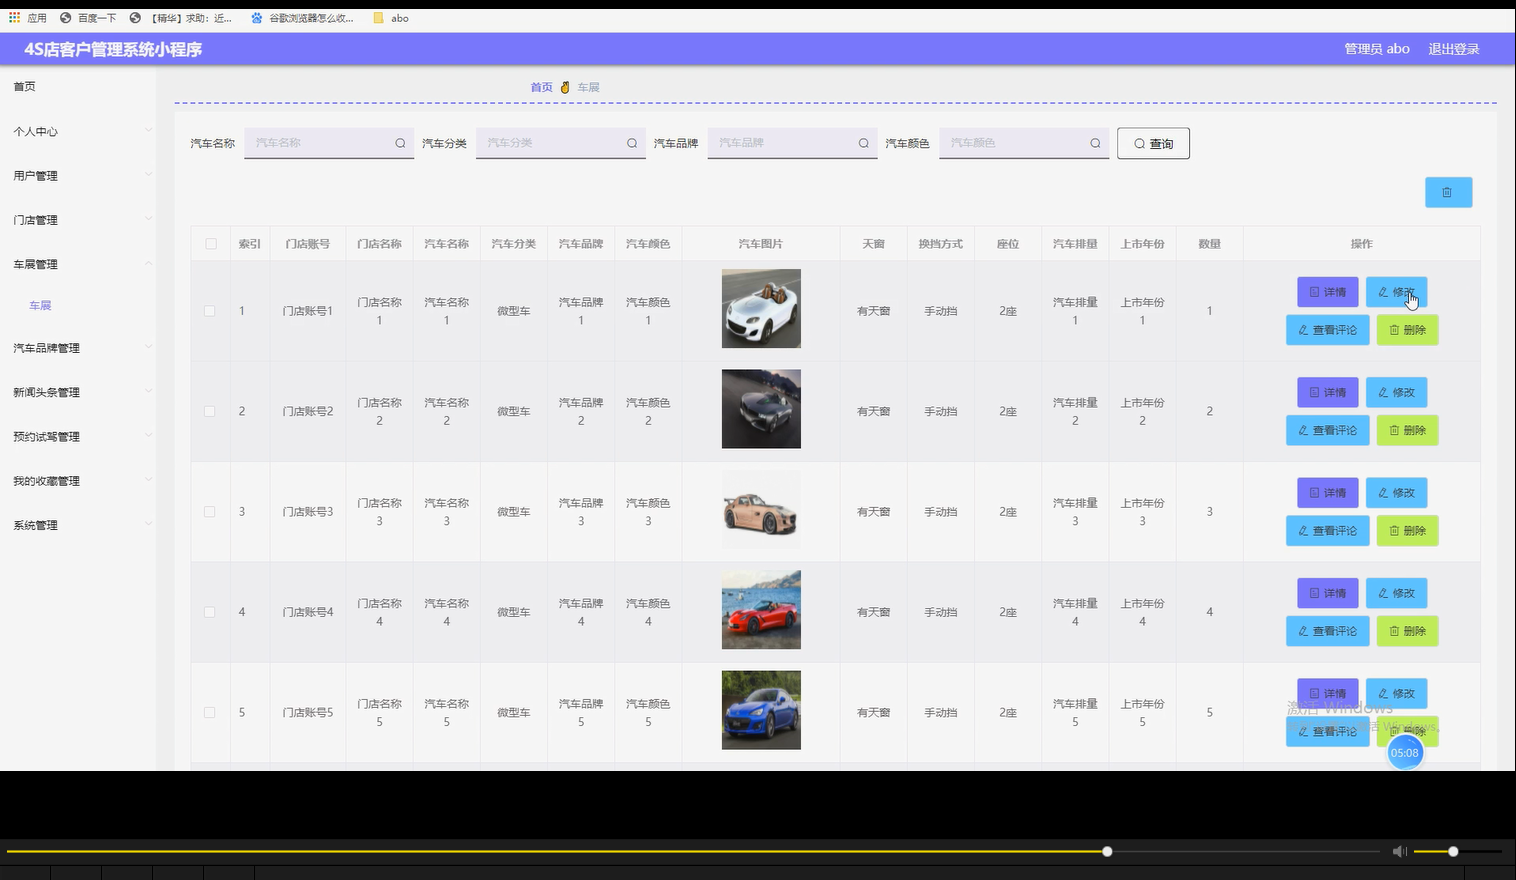Click the video progress slider handle
The width and height of the screenshot is (1516, 880).
coord(1107,851)
